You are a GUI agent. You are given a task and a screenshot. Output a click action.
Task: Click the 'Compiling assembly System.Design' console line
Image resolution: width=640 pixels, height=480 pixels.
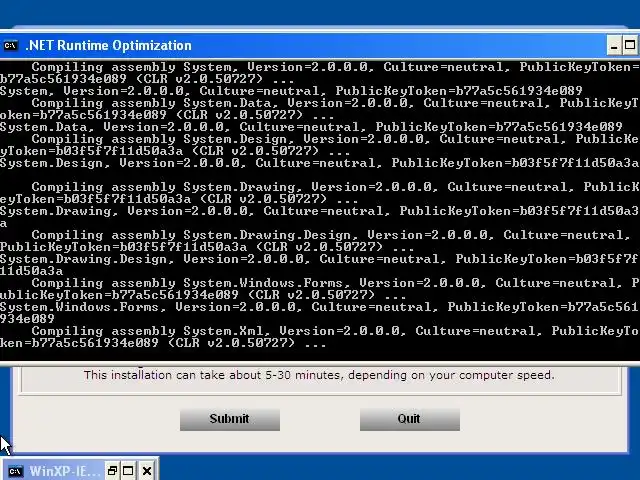coord(335,139)
